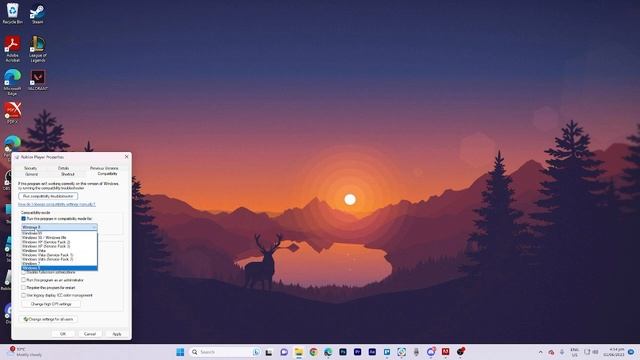Click OK in Roblox Player Properties

[x=63, y=334]
